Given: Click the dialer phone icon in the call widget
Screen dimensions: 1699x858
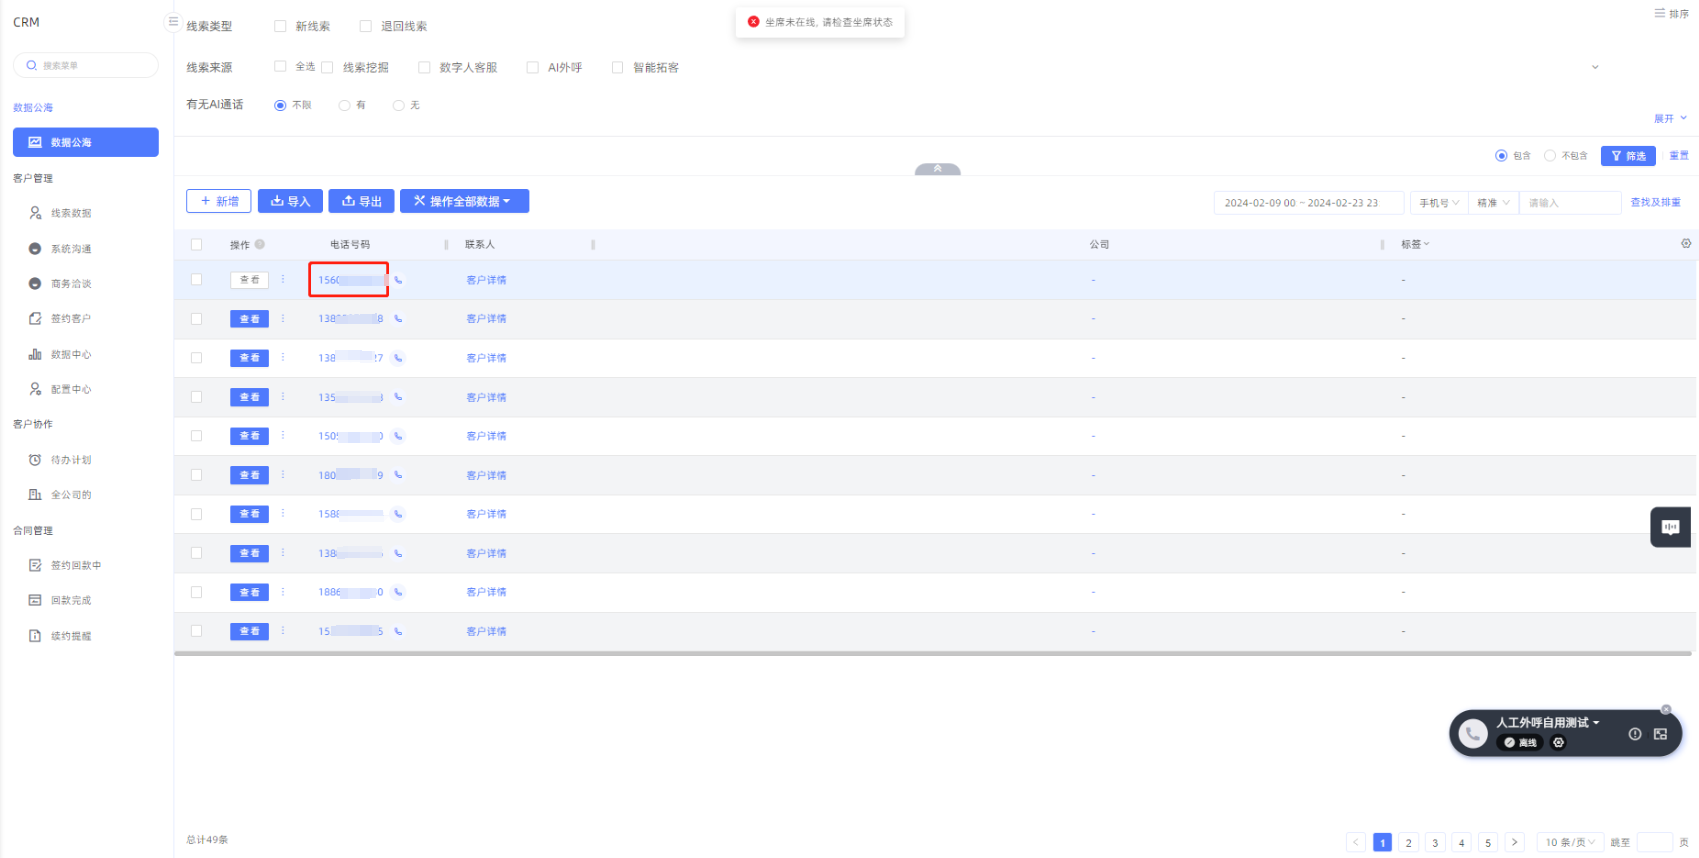Looking at the screenshot, I should (x=1472, y=734).
